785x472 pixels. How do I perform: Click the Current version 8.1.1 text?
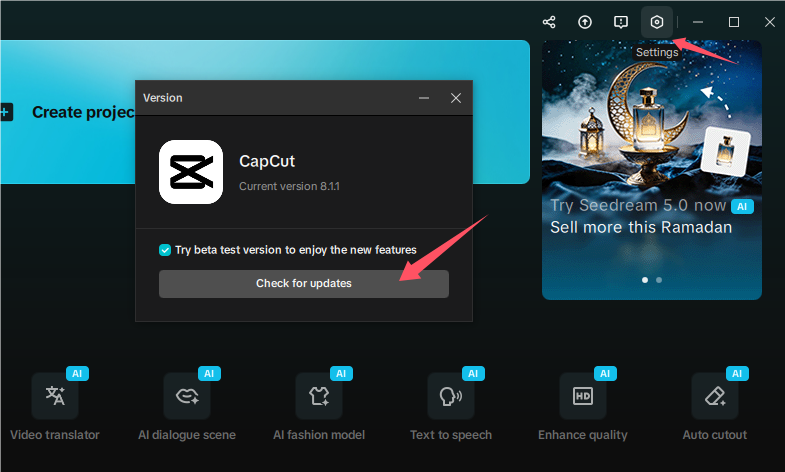(289, 186)
